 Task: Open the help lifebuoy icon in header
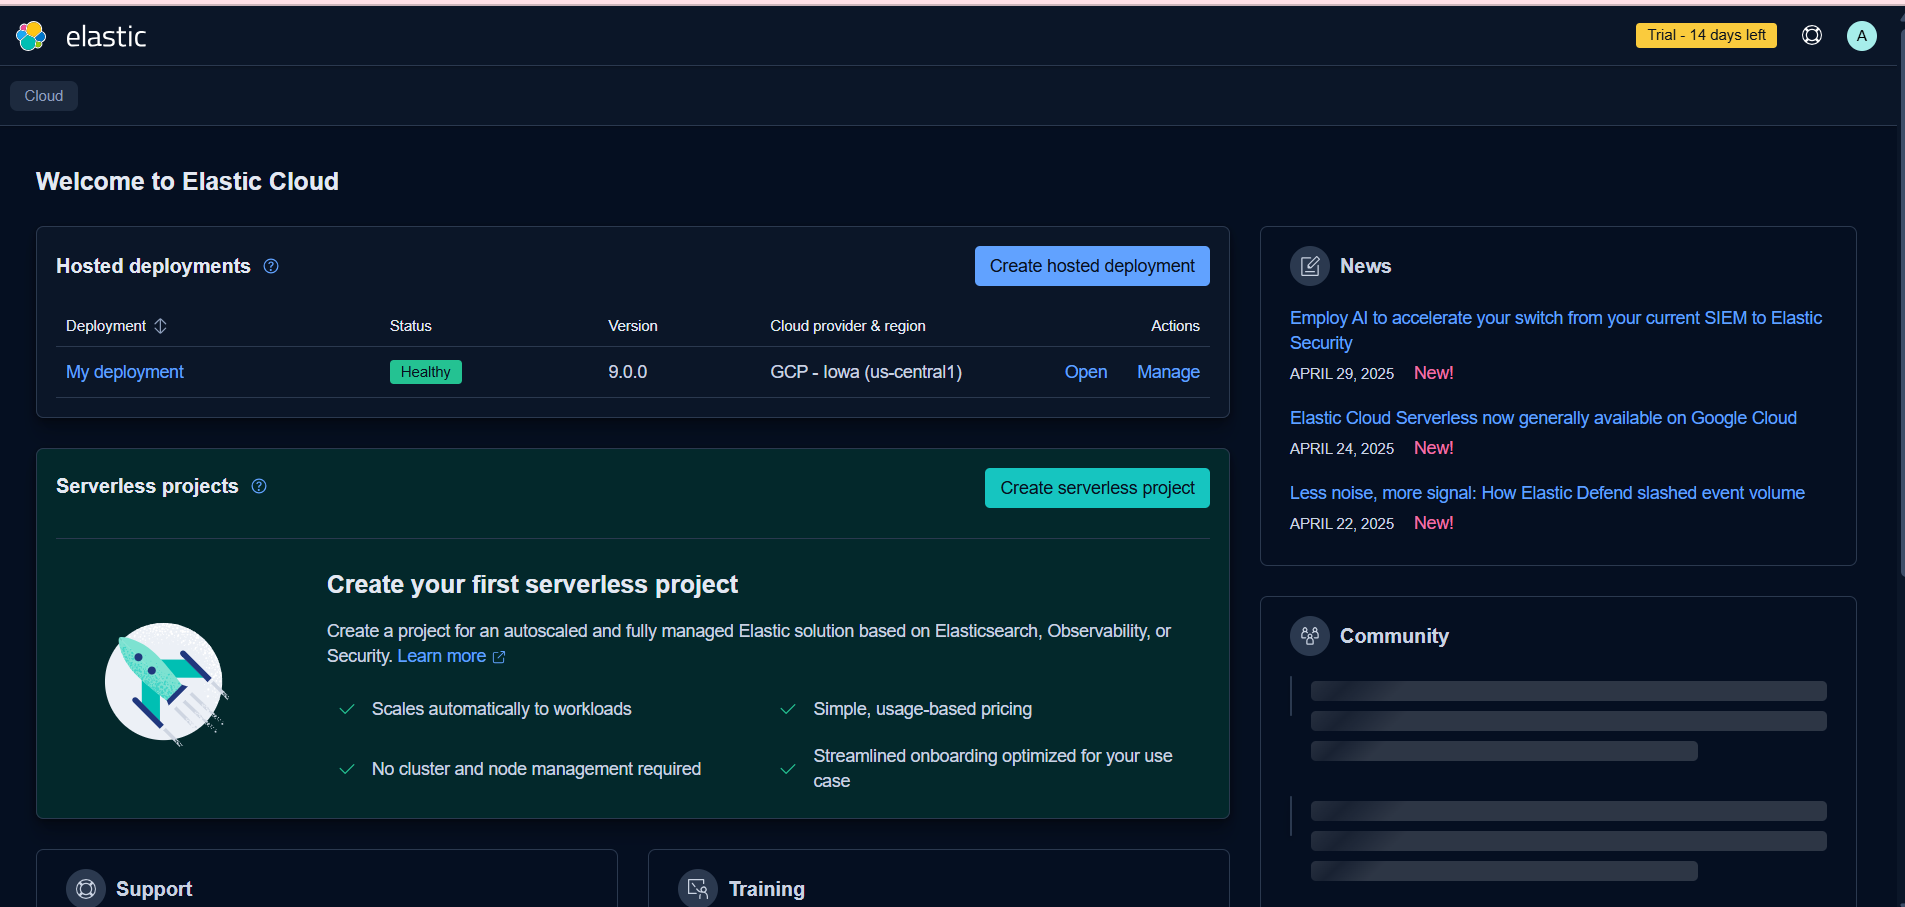pos(1811,36)
